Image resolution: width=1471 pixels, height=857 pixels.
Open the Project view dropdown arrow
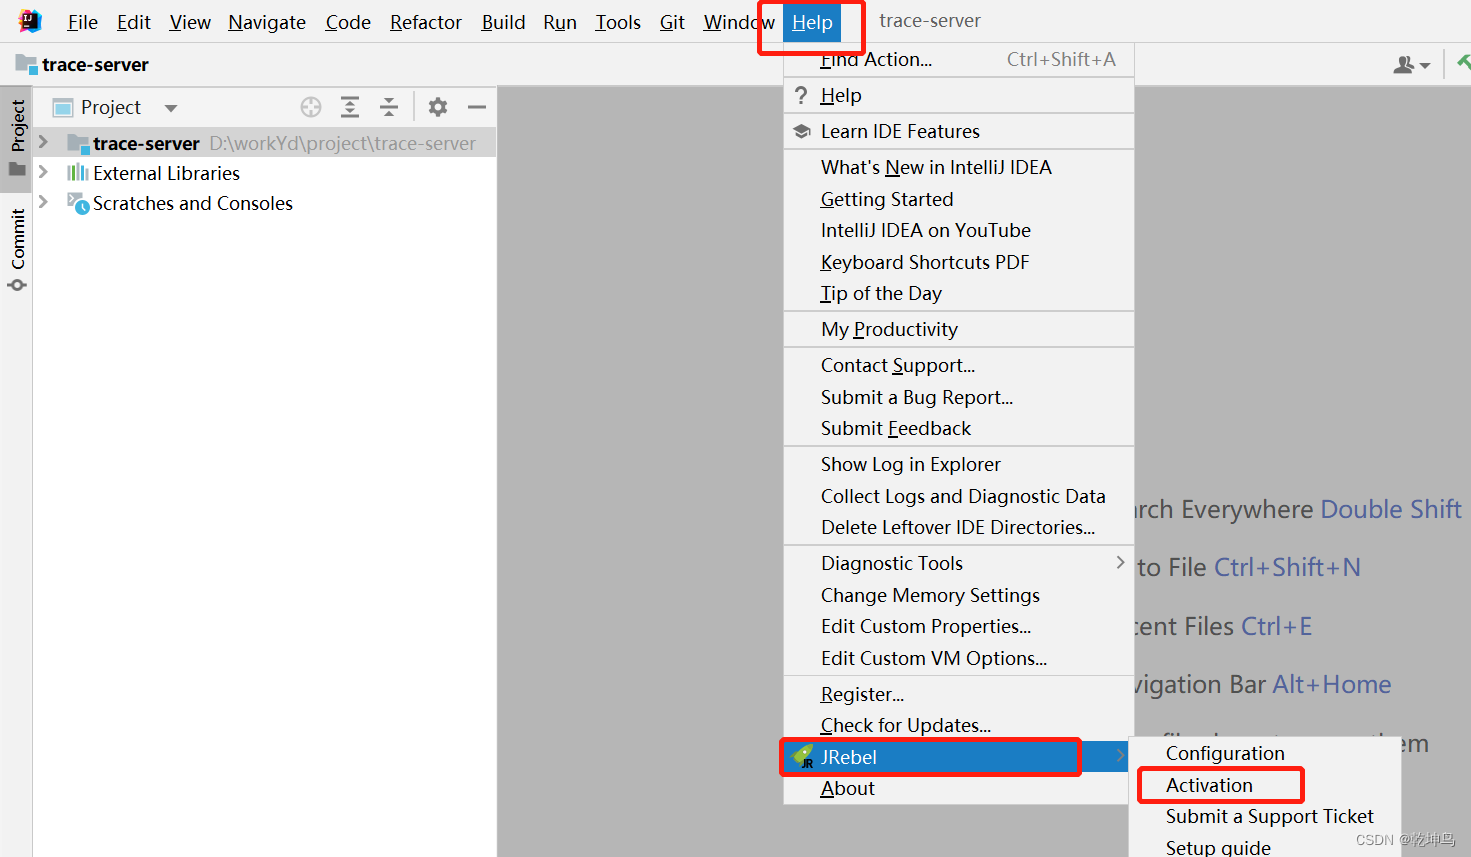[171, 108]
